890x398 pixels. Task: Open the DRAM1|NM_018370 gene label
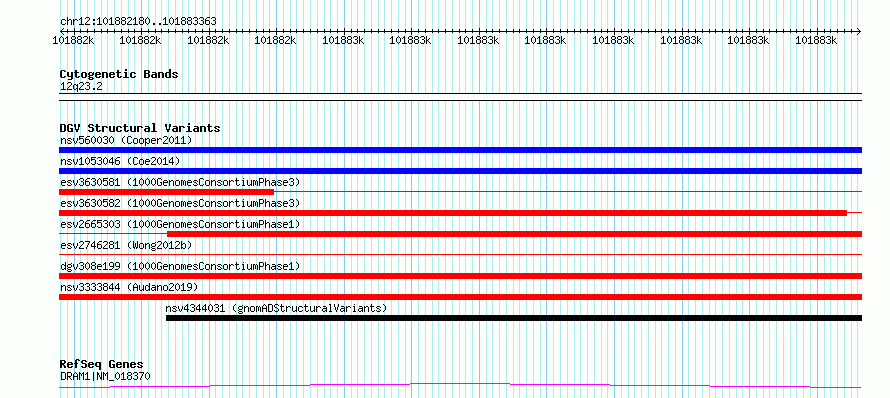click(x=105, y=376)
